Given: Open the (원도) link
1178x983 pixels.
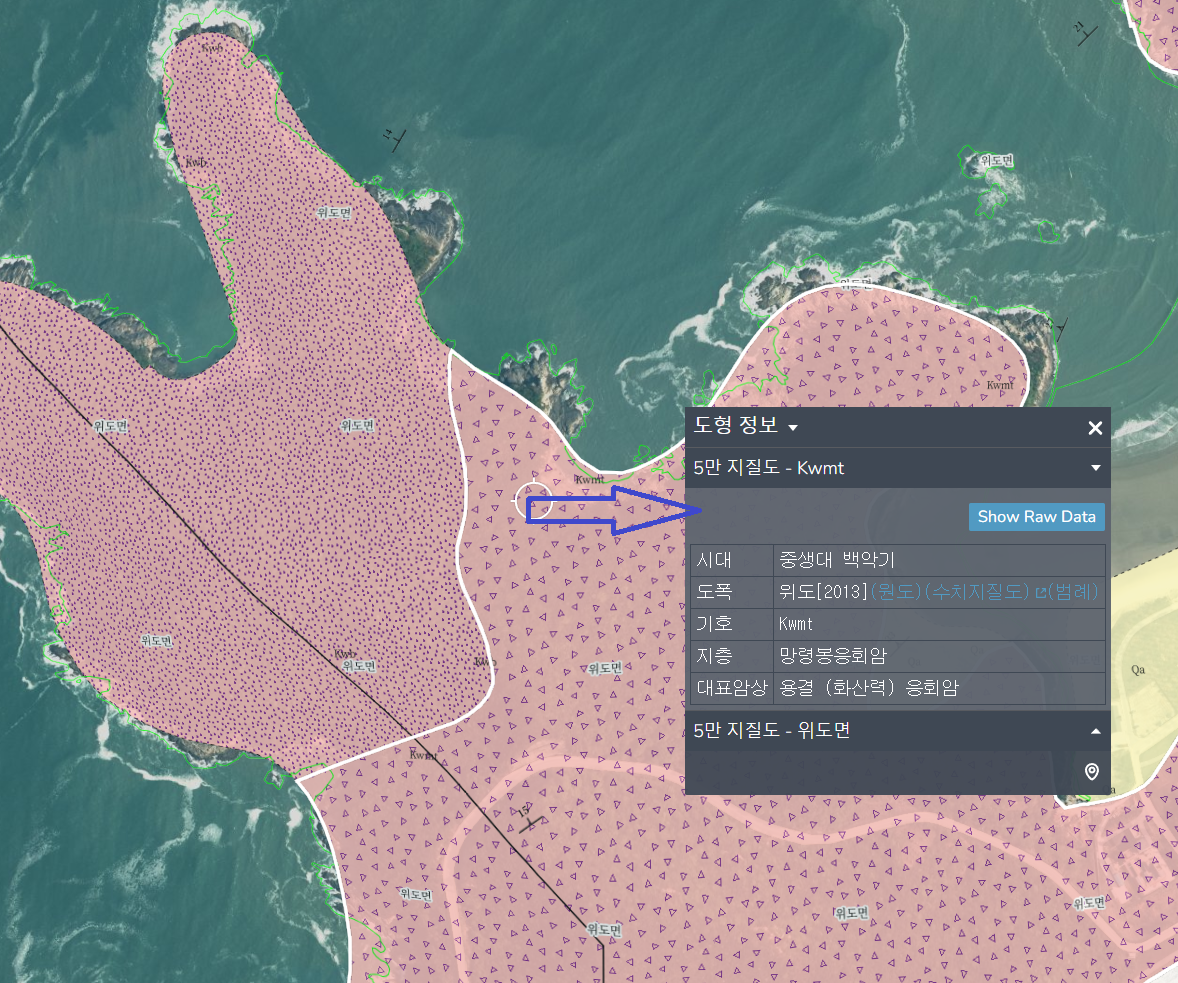Looking at the screenshot, I should (896, 591).
